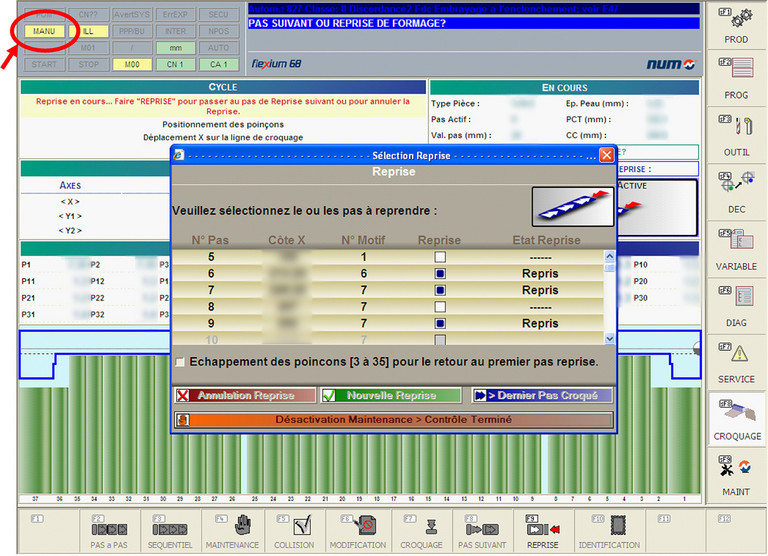Close the Sélection Reprise dialog
Image resolution: width=768 pixels, height=556 pixels.
(x=606, y=156)
